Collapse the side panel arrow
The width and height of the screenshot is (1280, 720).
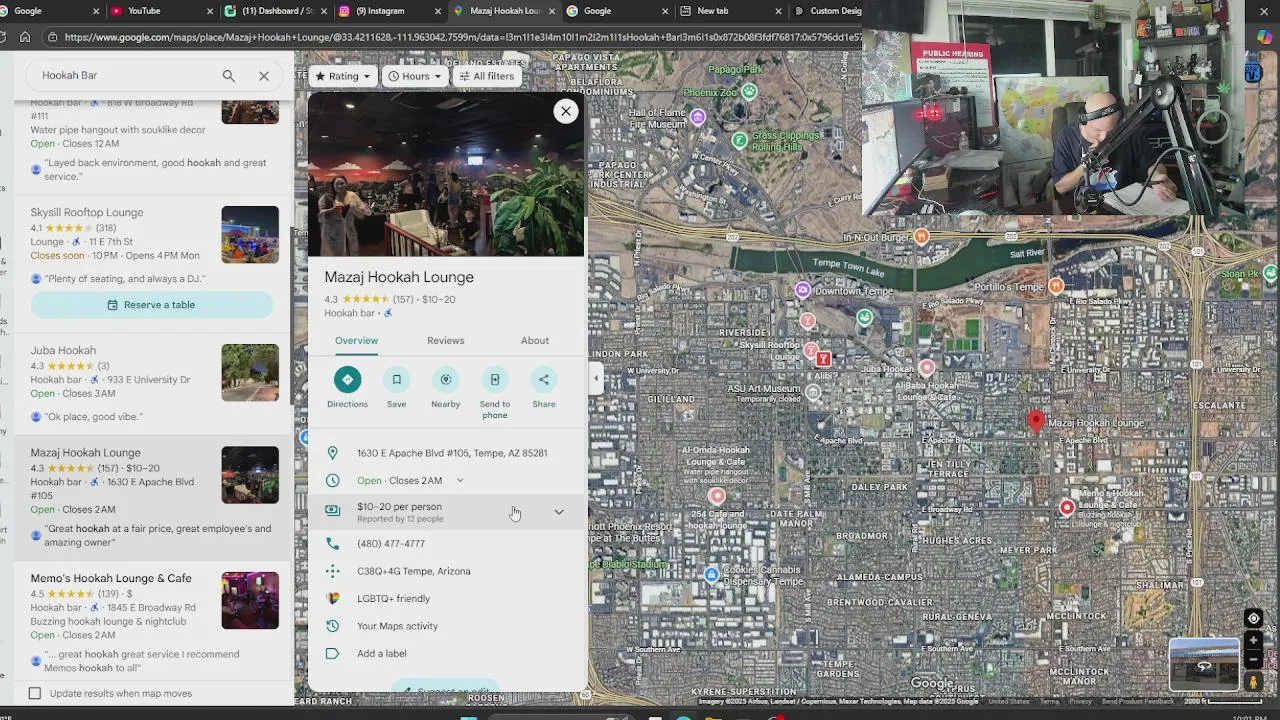pos(597,379)
